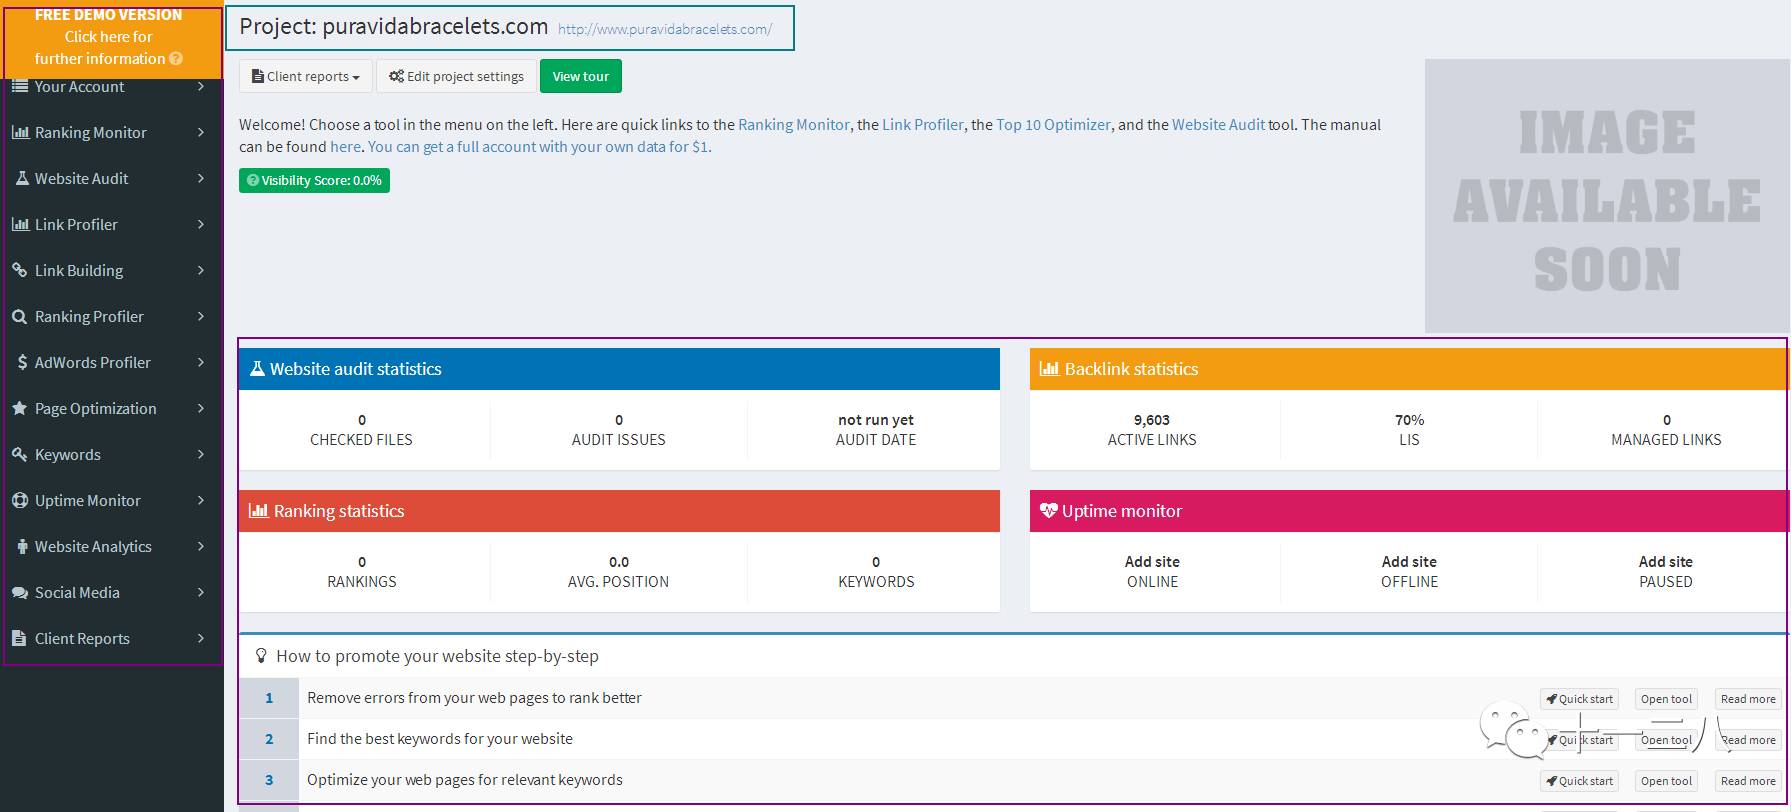Click the Ranking Monitor bar chart icon
Image resolution: width=1791 pixels, height=812 pixels.
pyautogui.click(x=20, y=132)
